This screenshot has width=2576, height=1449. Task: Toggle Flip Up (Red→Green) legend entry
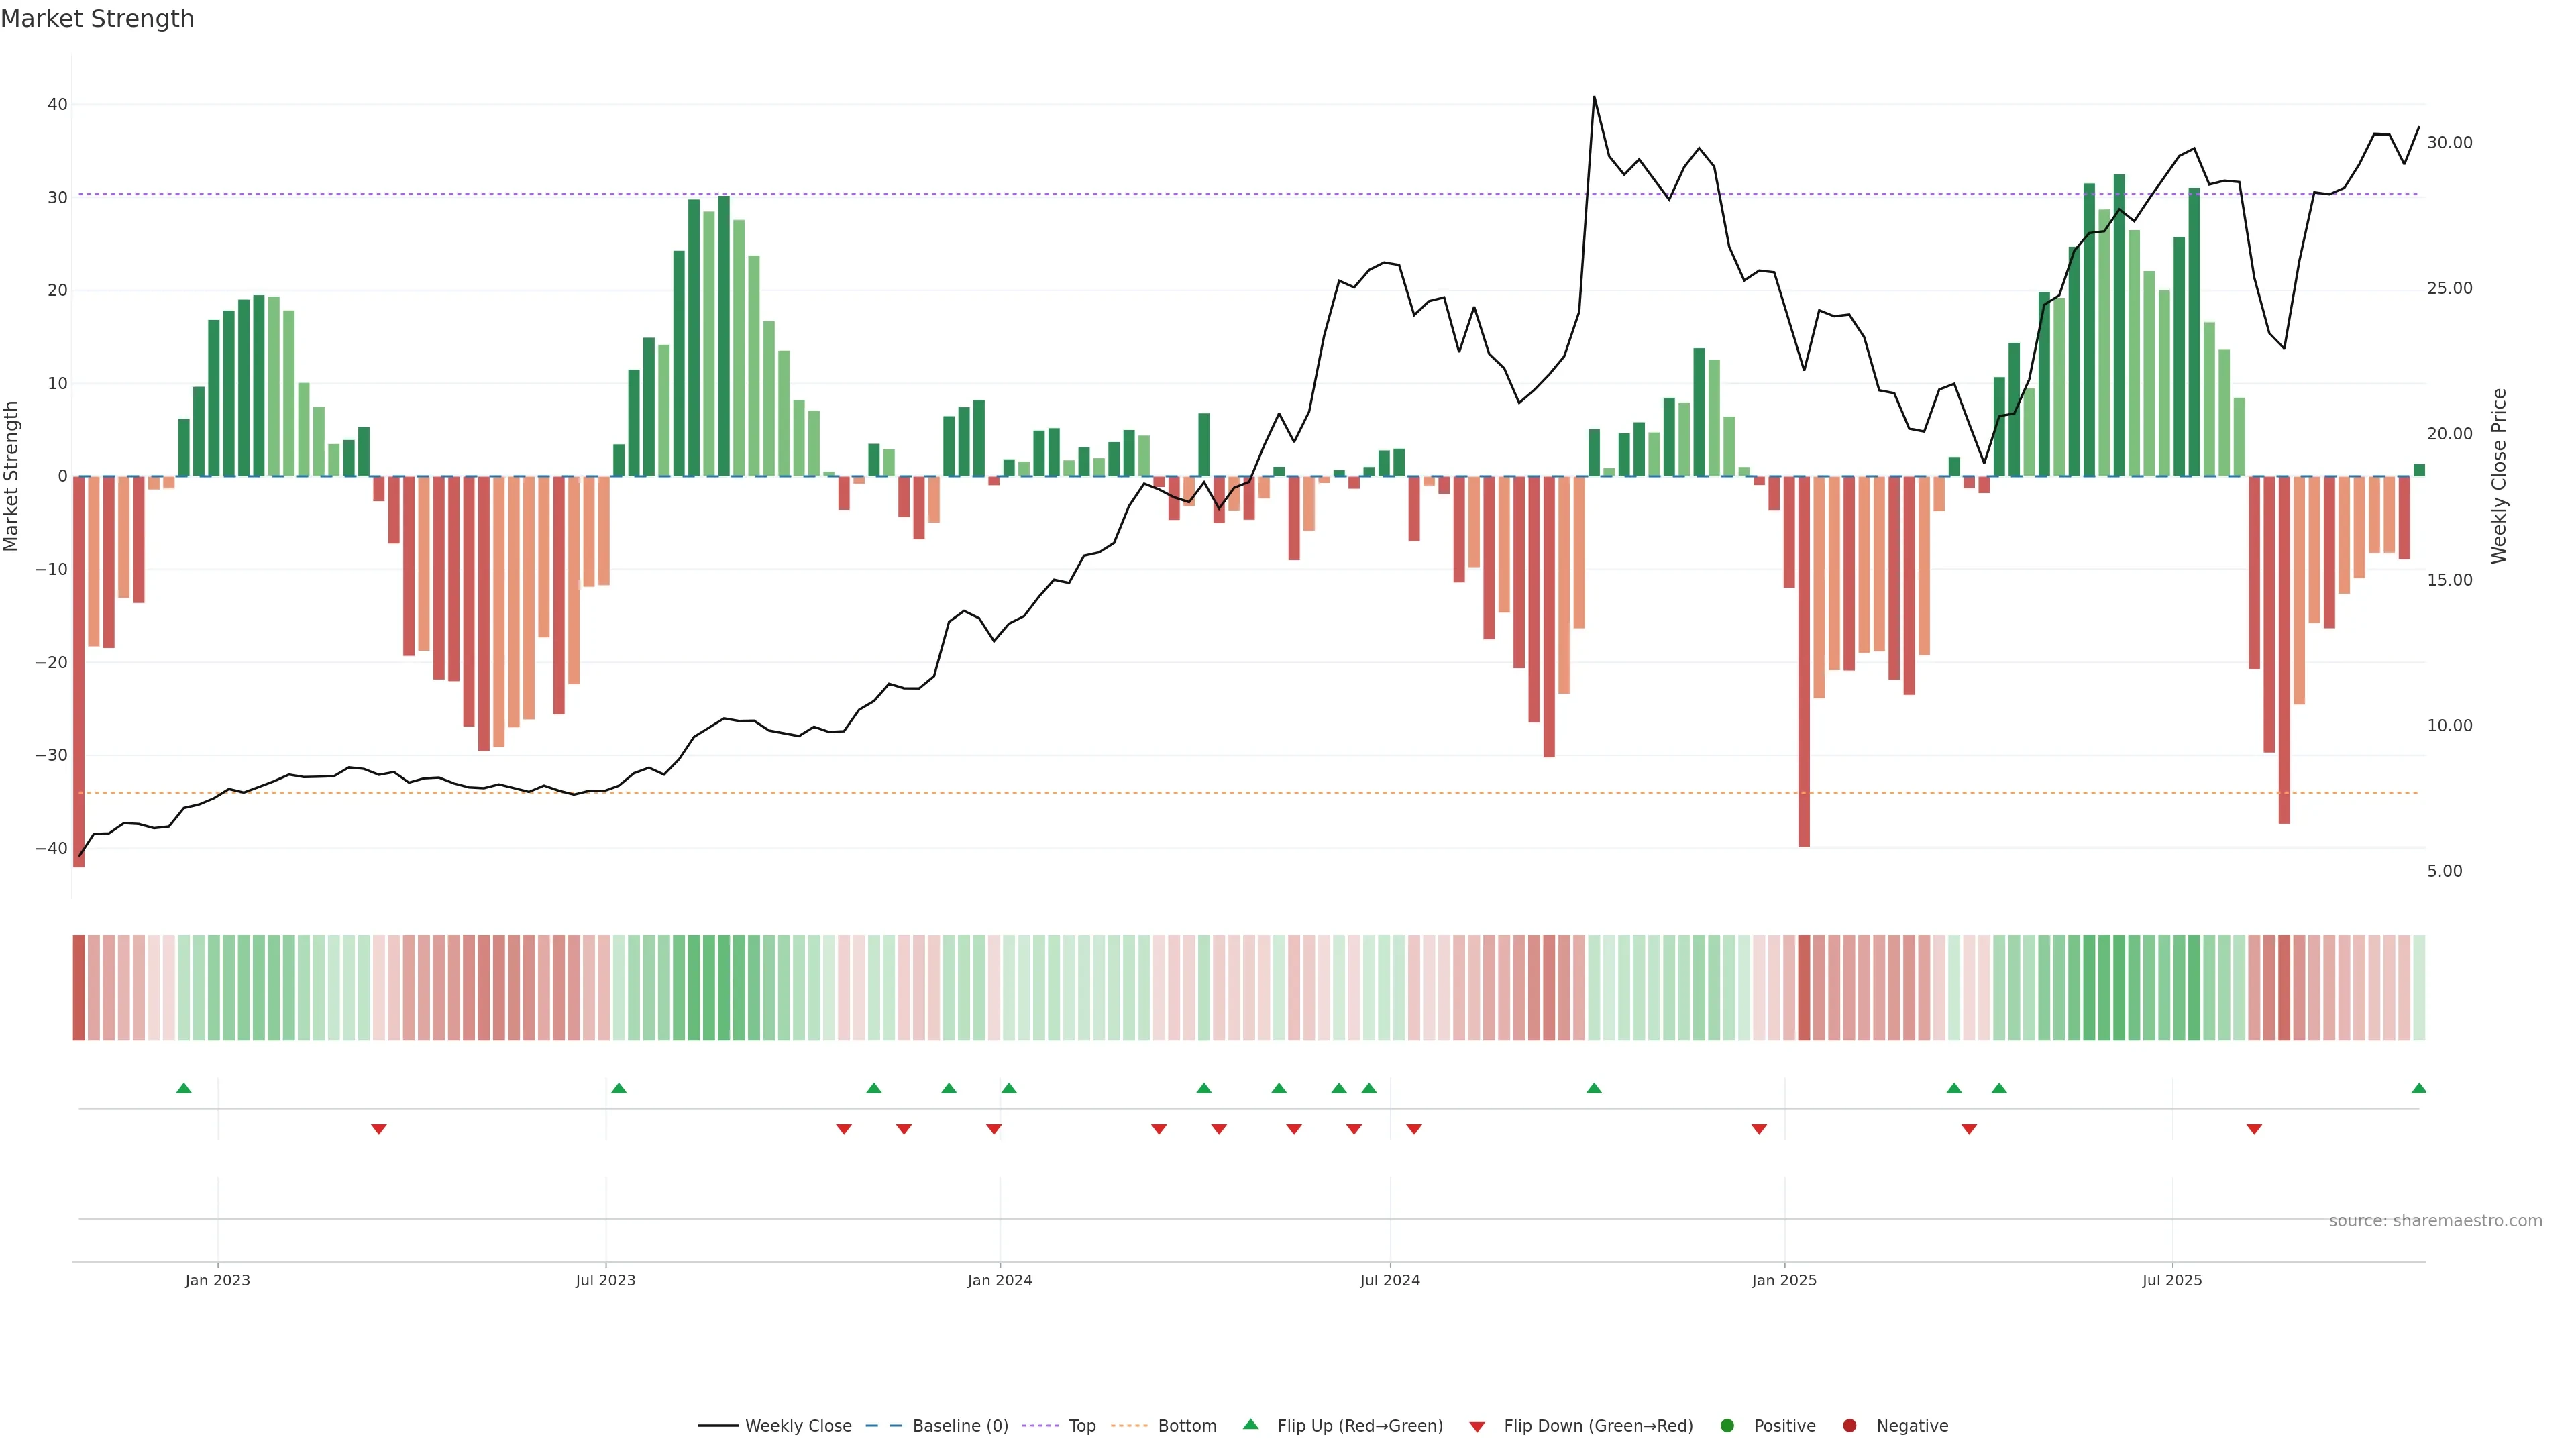(1359, 1426)
